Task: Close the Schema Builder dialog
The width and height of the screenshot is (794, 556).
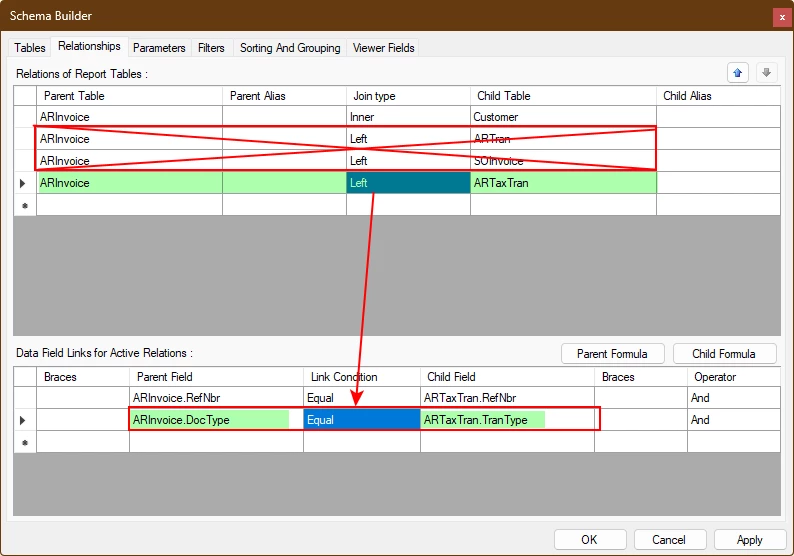Action: tap(782, 17)
